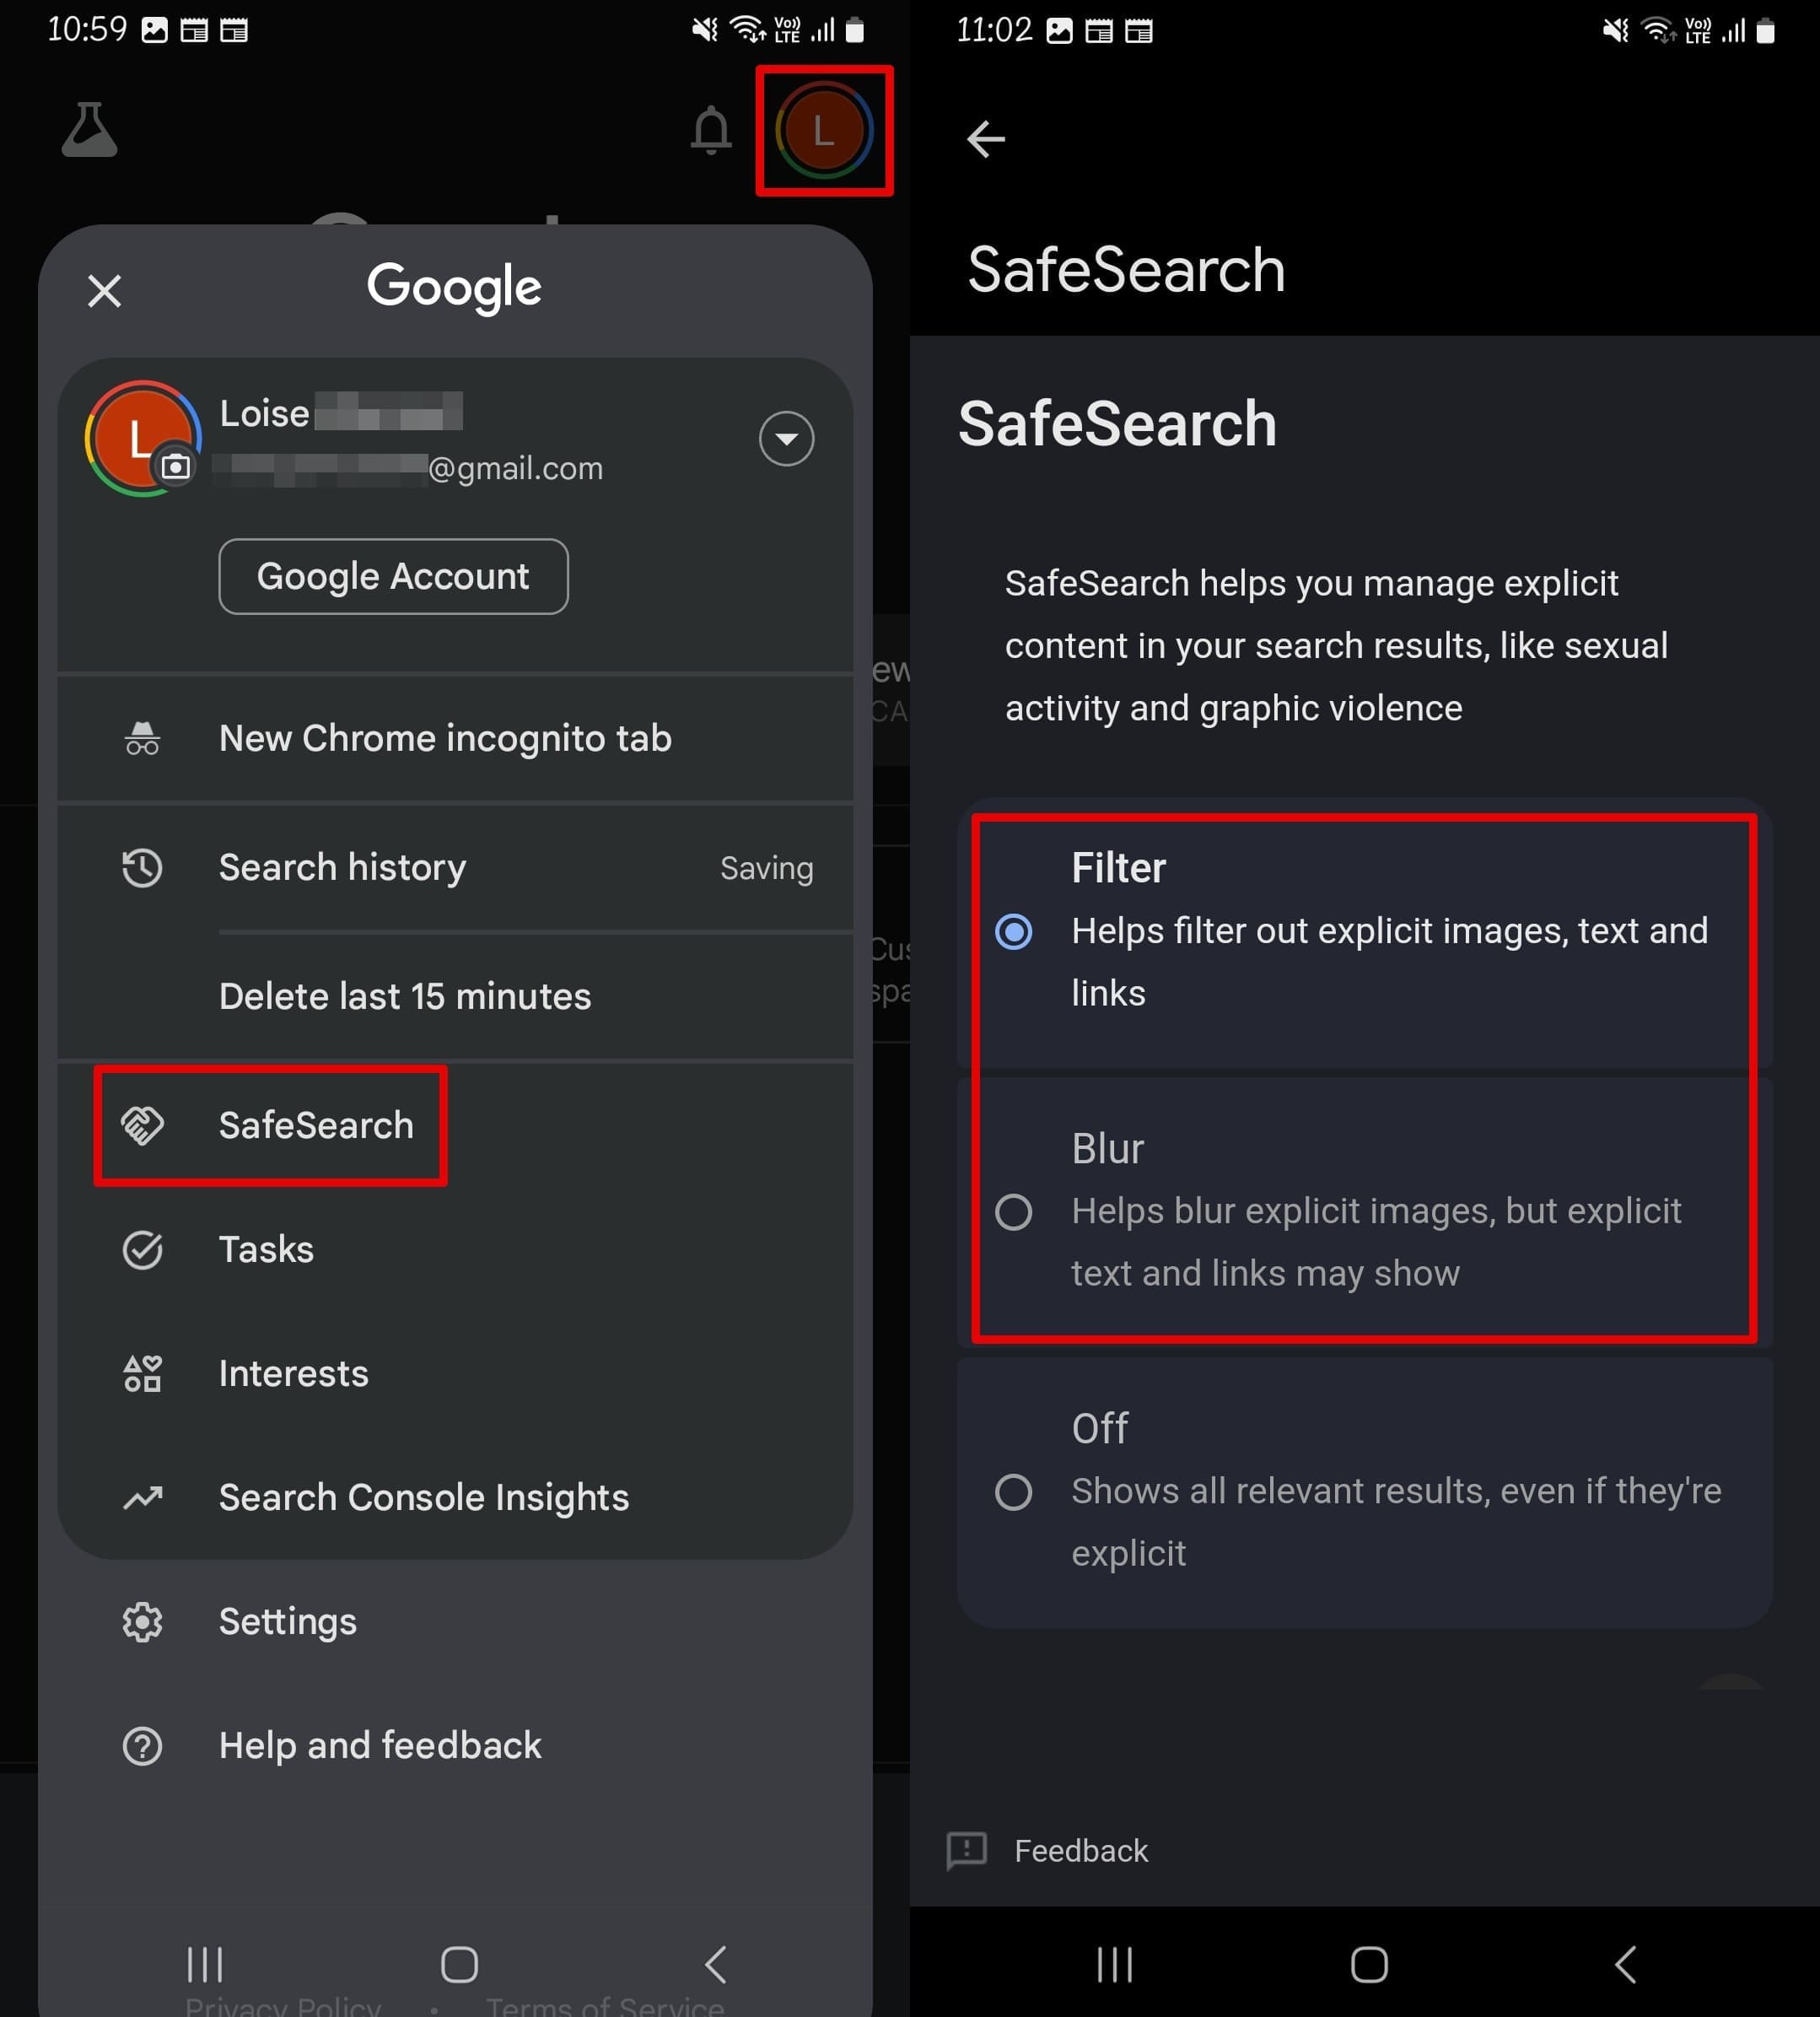1820x2017 pixels.
Task: Change profile photo via camera badge
Action: click(x=176, y=466)
